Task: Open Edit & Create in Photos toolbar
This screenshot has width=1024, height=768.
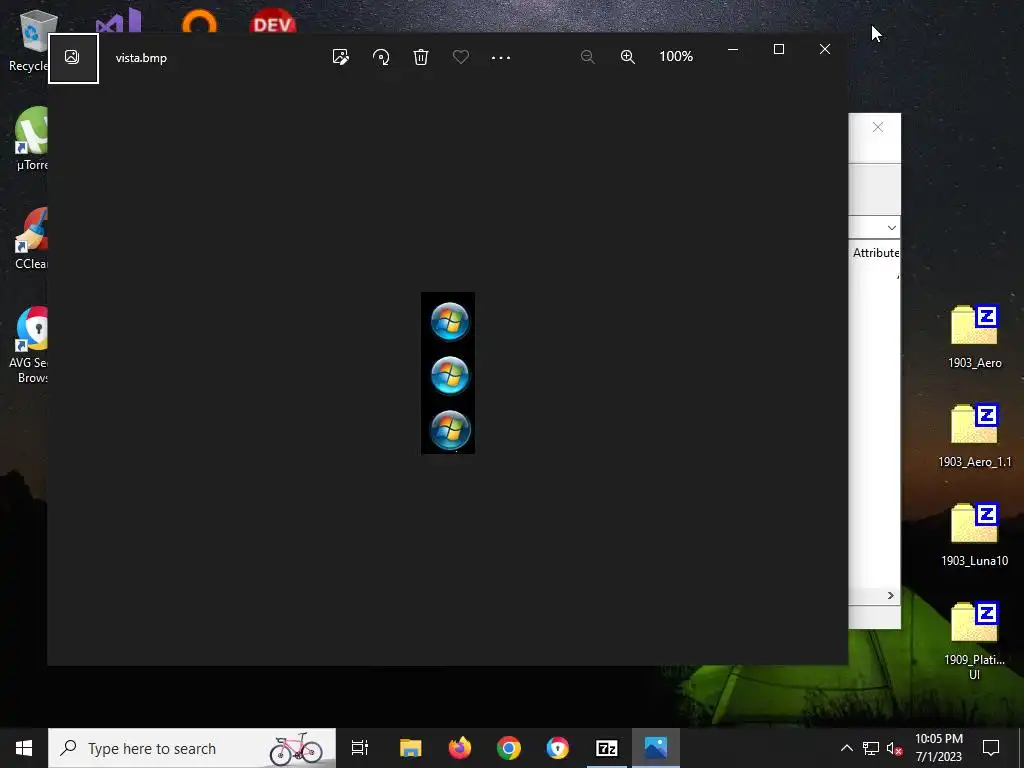Action: point(340,57)
